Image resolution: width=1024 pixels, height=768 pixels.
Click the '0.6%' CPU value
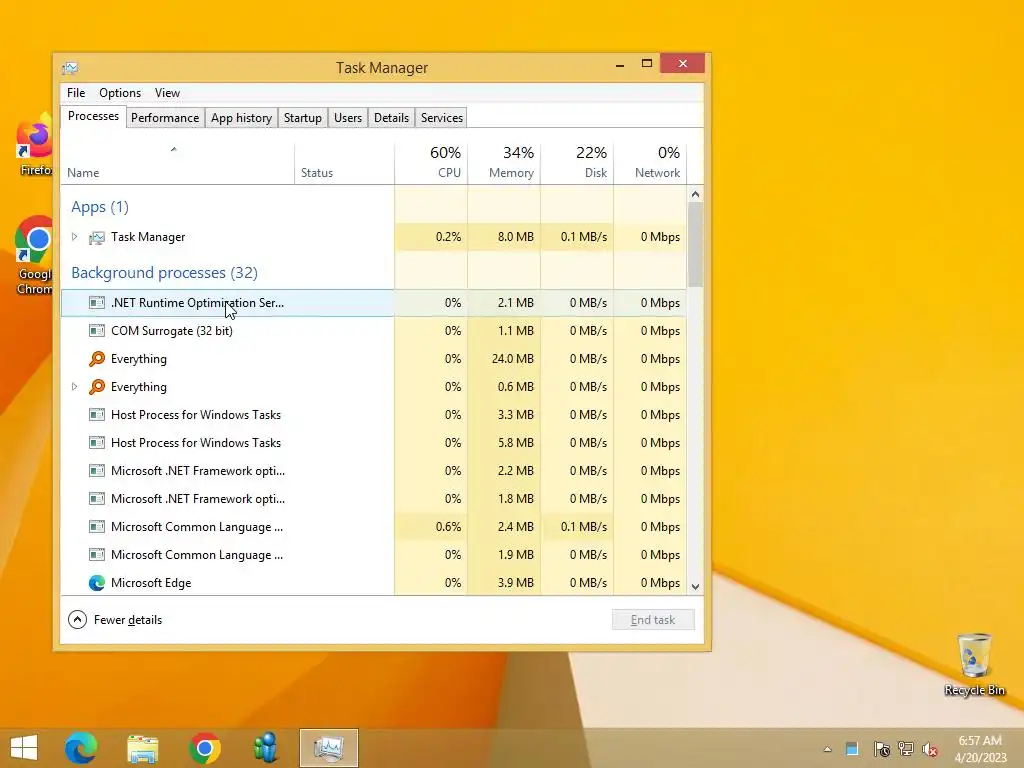click(x=448, y=527)
